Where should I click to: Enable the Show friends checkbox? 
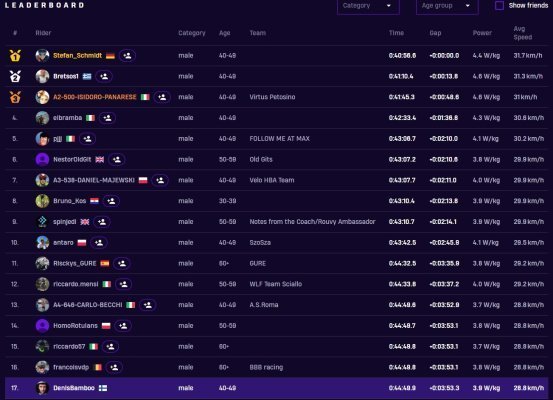(x=499, y=6)
